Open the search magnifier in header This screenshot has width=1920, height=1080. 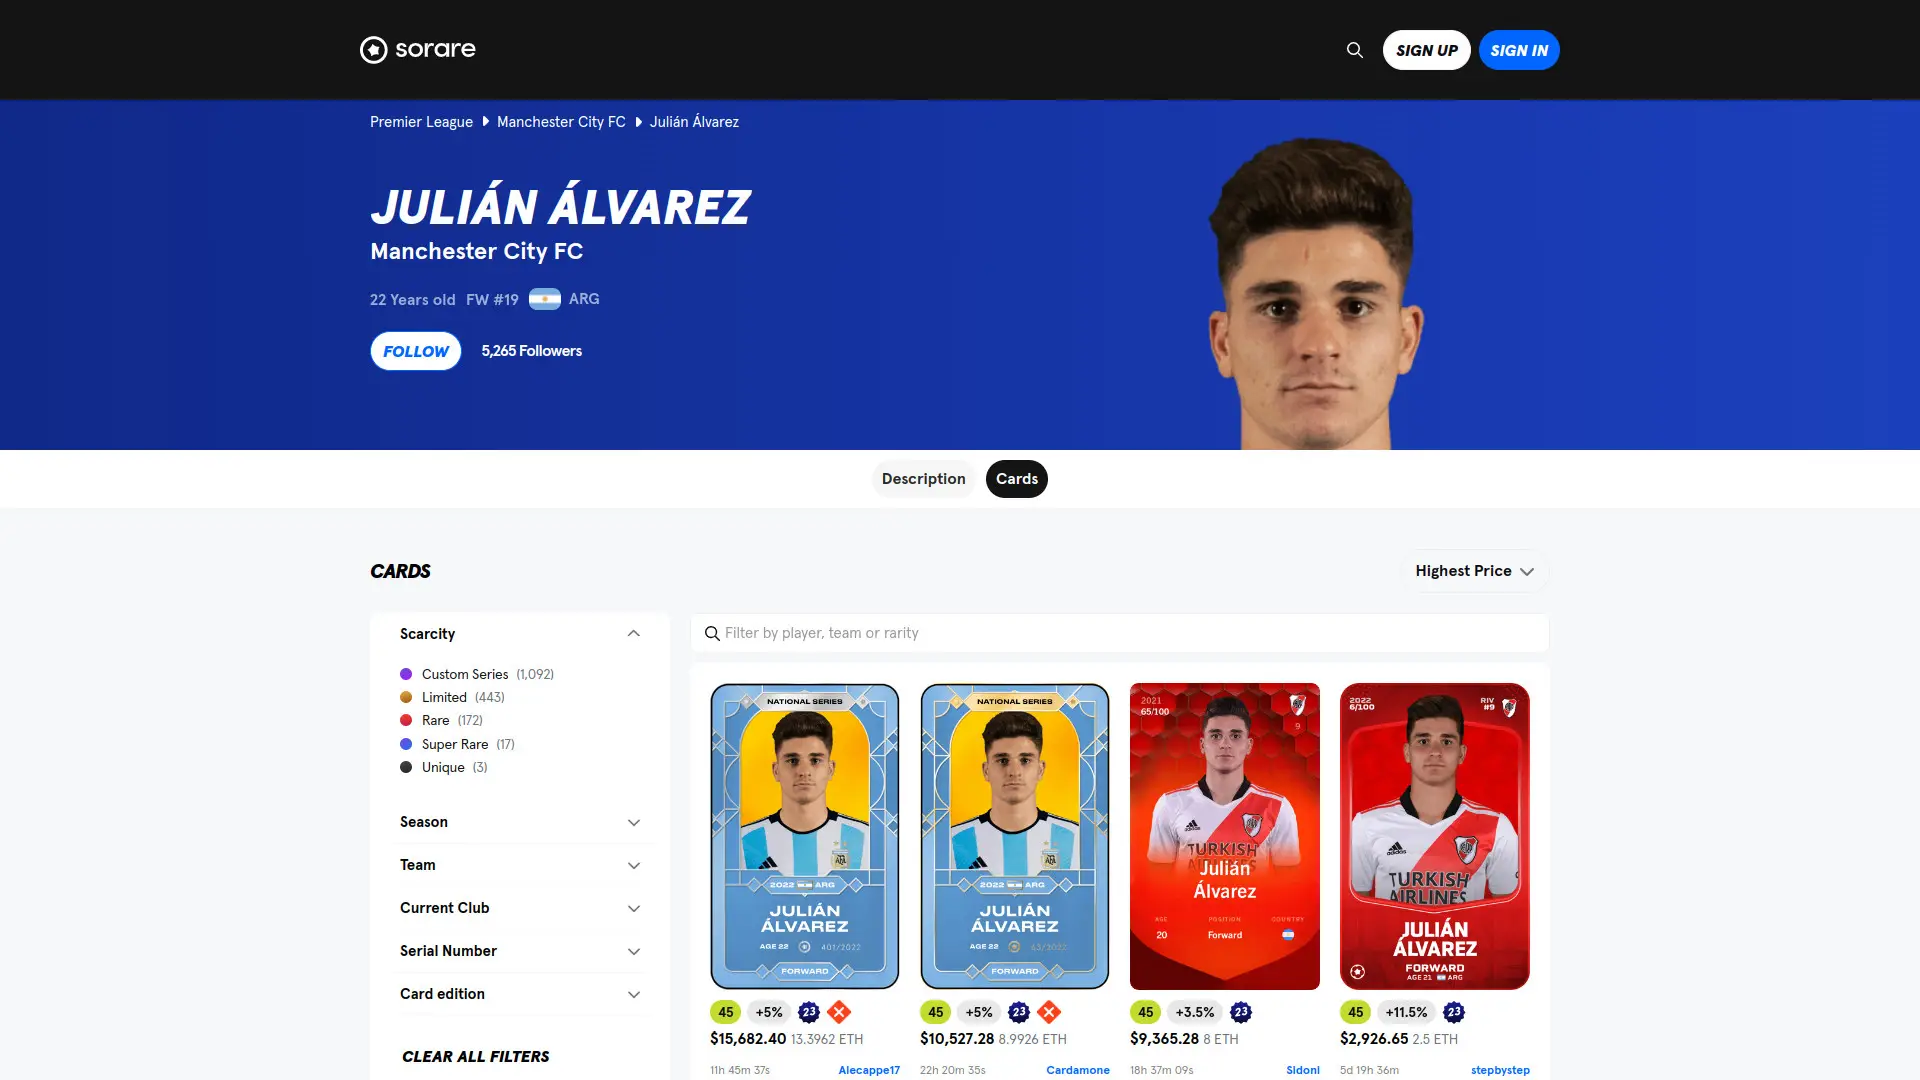click(1355, 50)
